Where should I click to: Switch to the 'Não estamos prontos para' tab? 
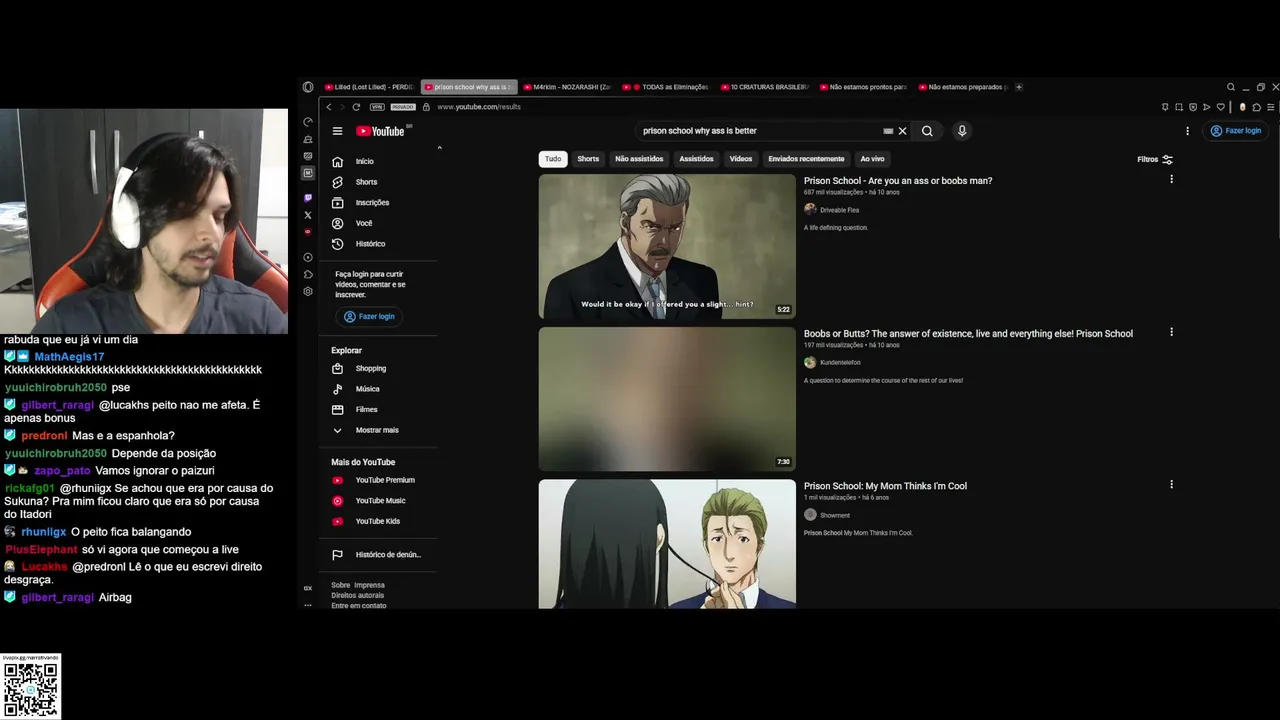(865, 87)
